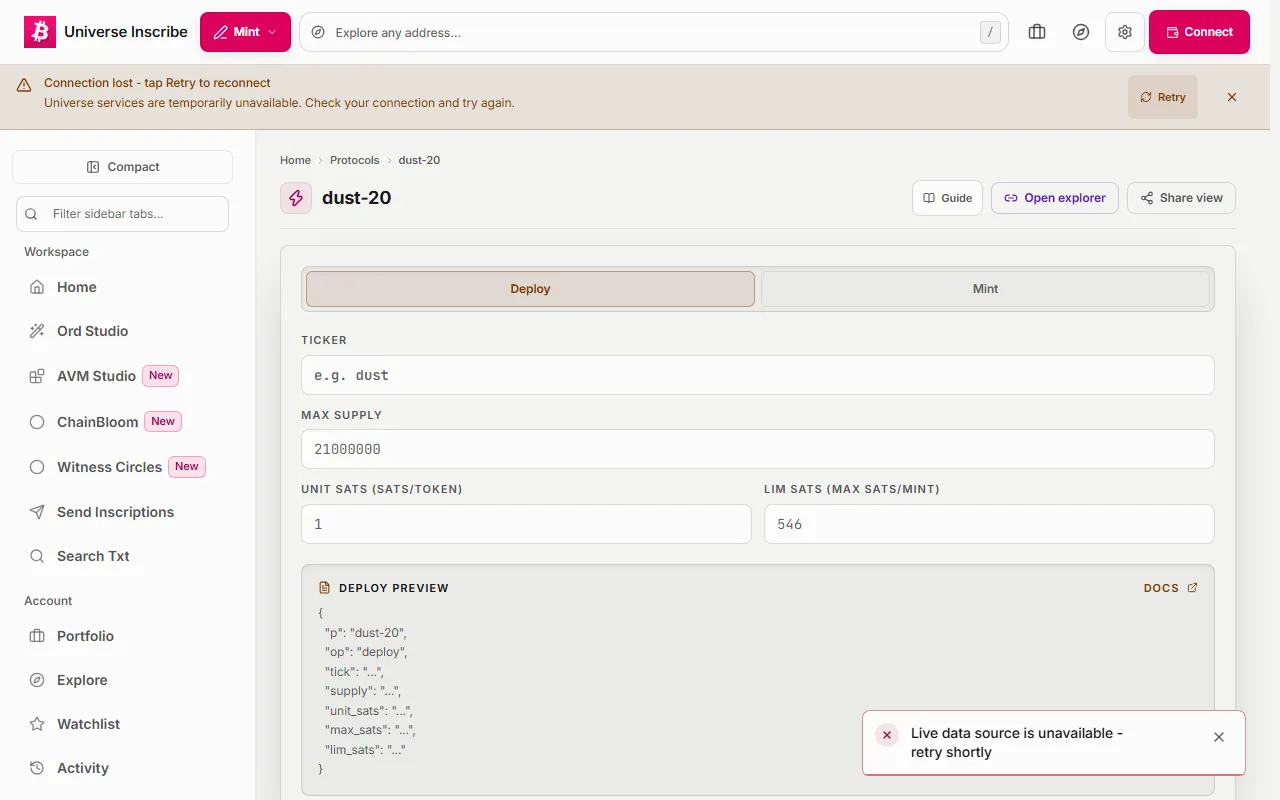Close the live data unavailable toast
The image size is (1280, 800).
[1219, 737]
